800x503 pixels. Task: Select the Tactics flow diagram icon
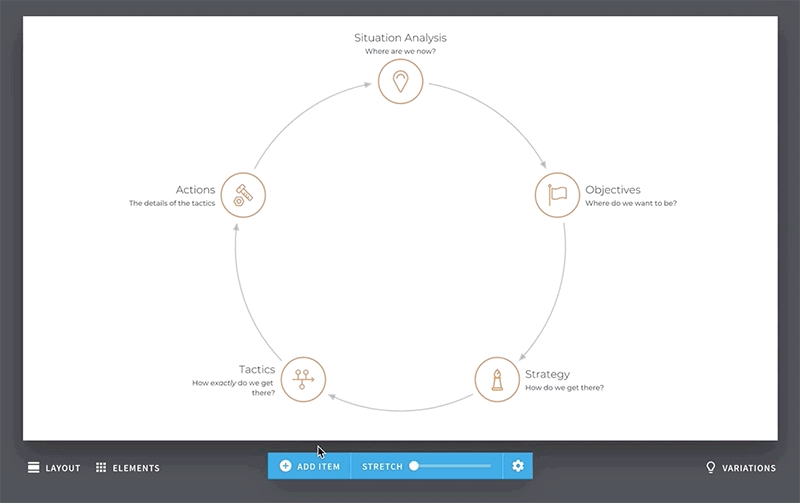(x=303, y=379)
